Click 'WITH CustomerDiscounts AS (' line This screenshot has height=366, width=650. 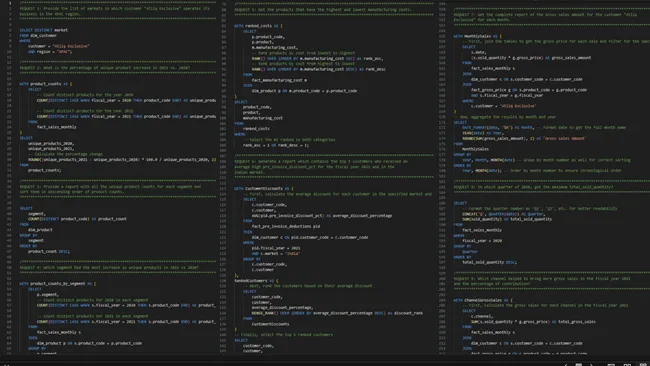click(264, 189)
